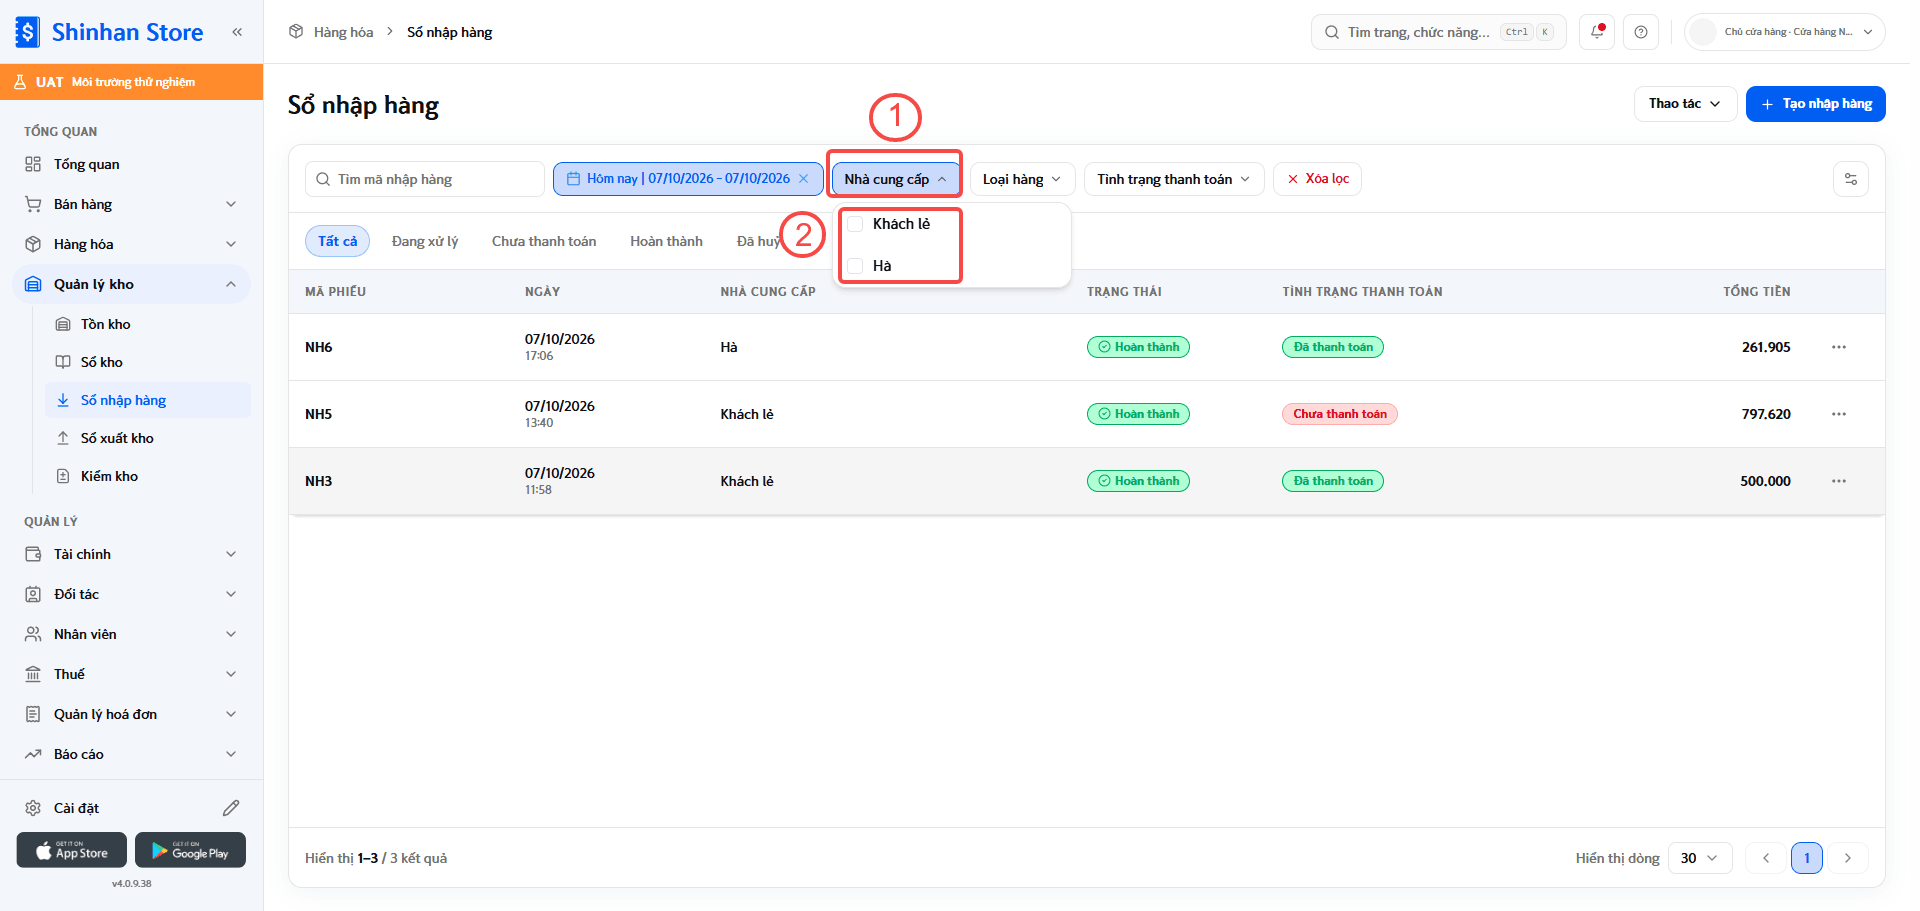
Task: Open the Loại hàng filter dropdown
Action: [1022, 179]
